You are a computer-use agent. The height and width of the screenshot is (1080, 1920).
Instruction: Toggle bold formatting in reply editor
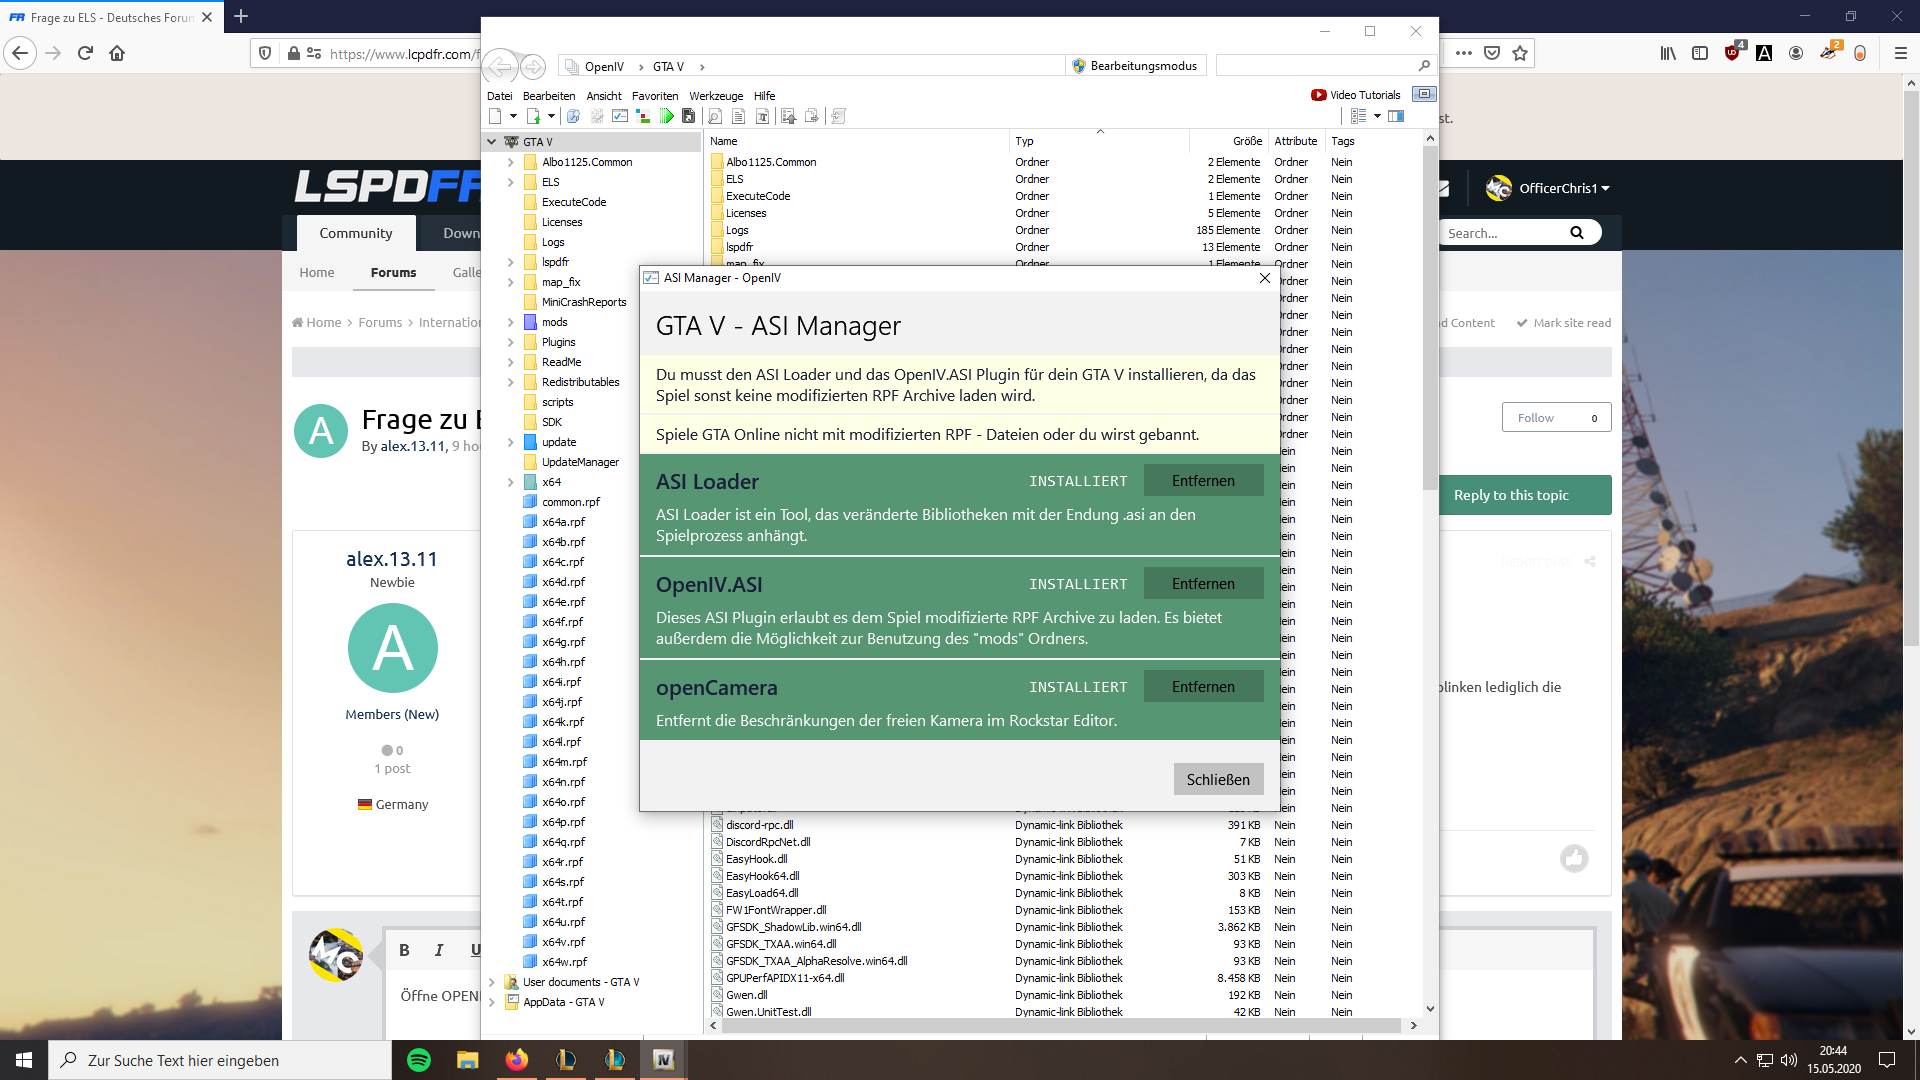click(404, 950)
